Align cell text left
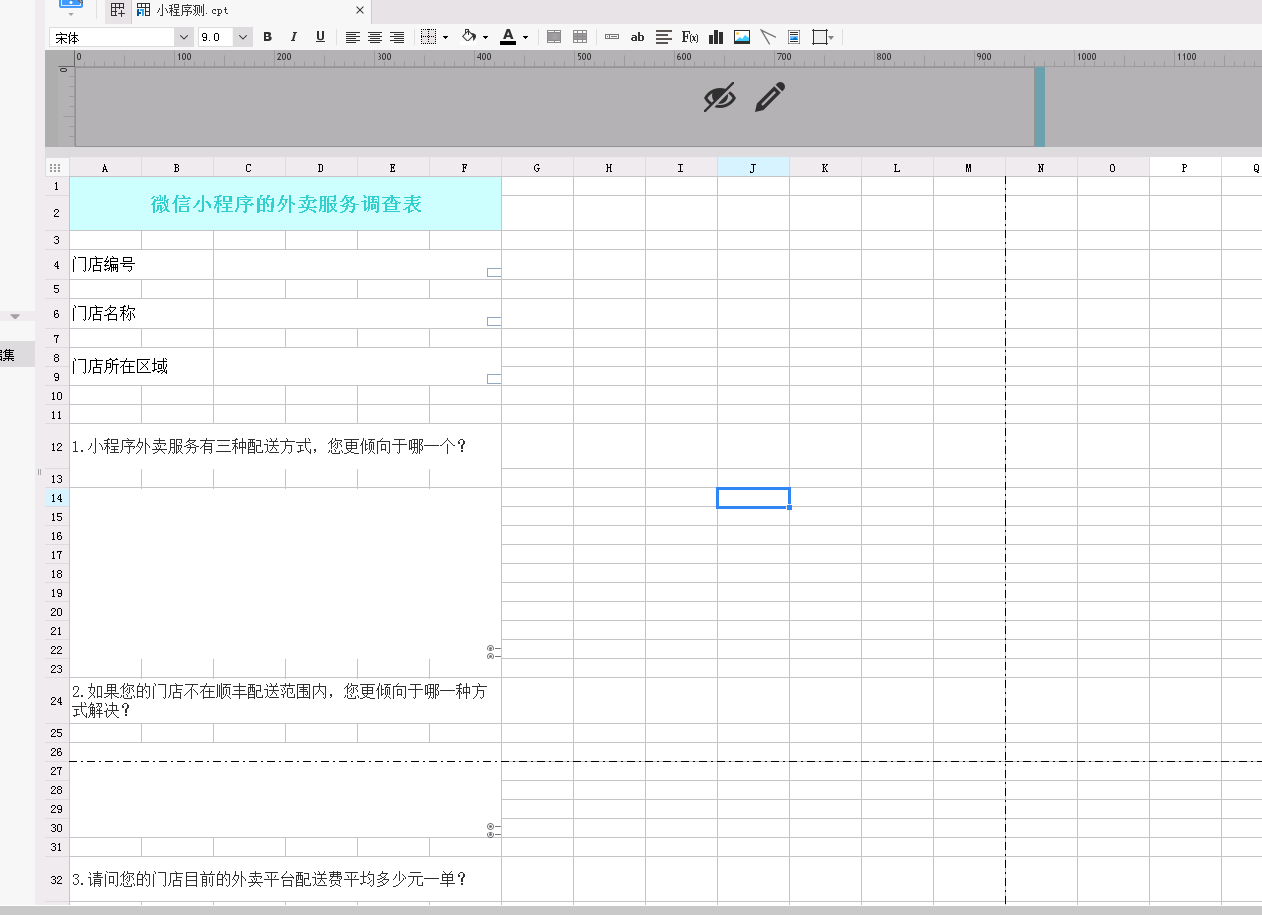 click(x=353, y=37)
